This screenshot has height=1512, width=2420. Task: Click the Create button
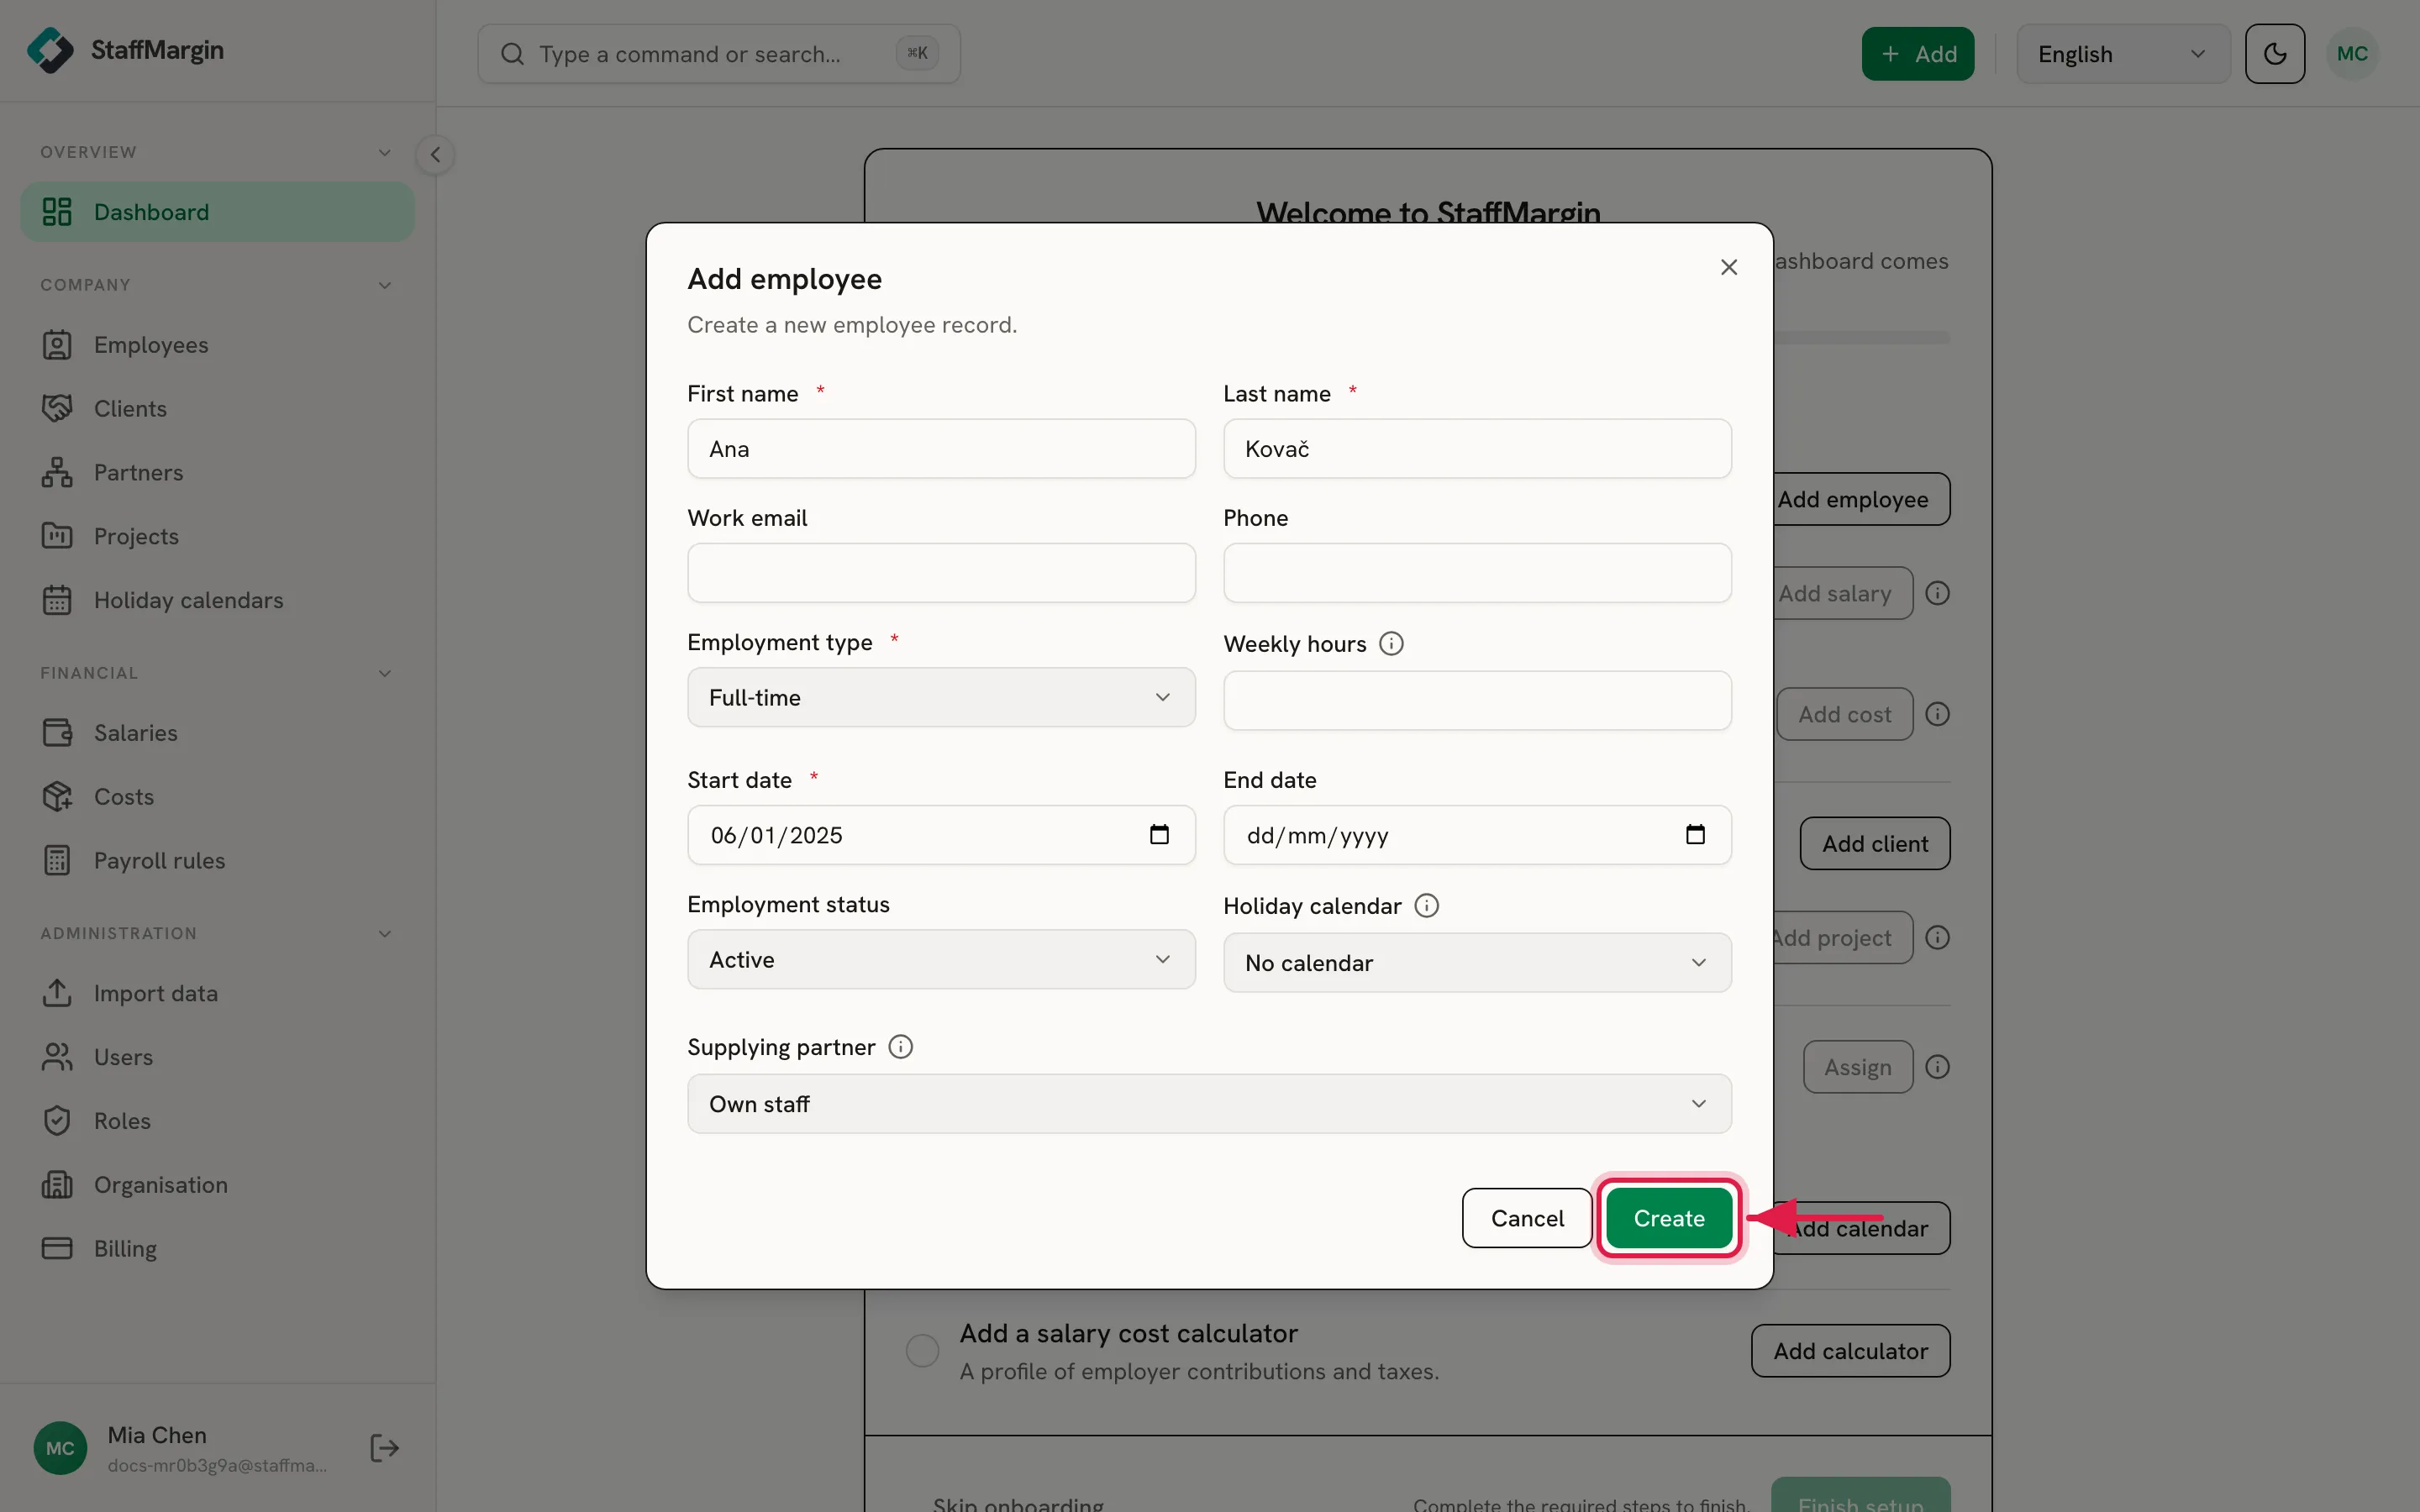click(1669, 1218)
